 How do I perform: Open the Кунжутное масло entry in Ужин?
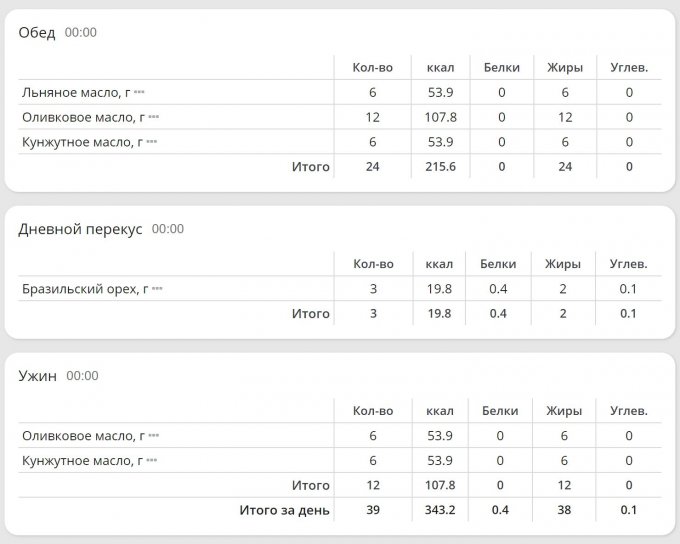click(x=82, y=461)
